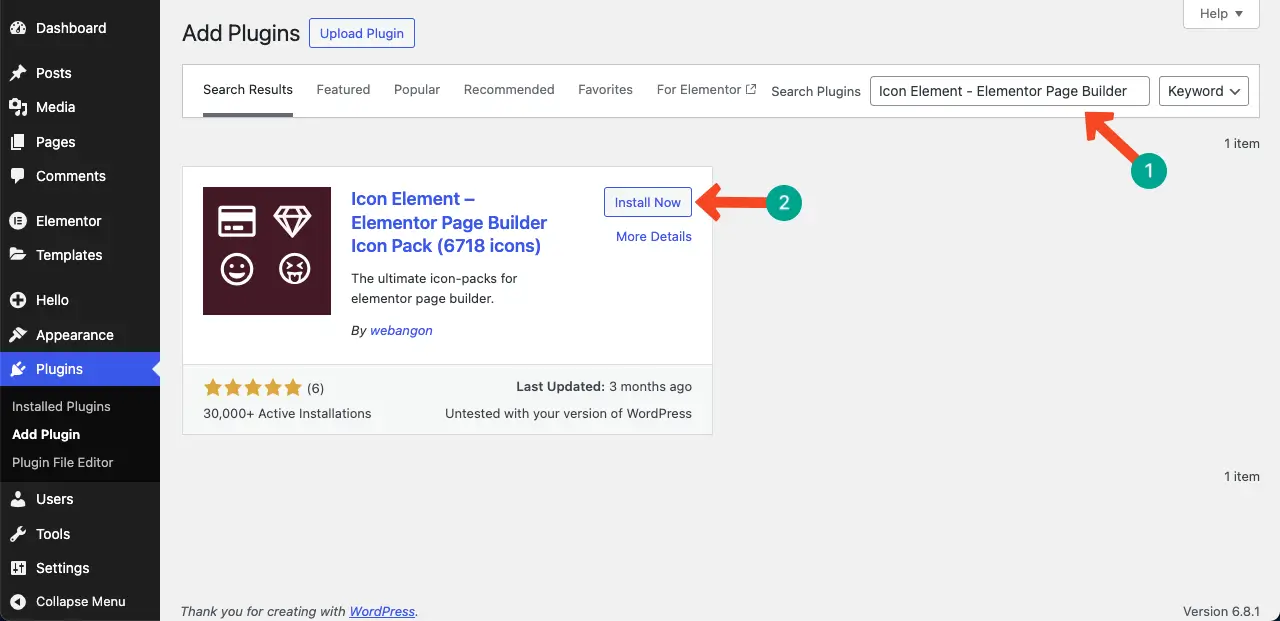
Task: Click the Icon Element plugin thumbnail
Action: (267, 251)
